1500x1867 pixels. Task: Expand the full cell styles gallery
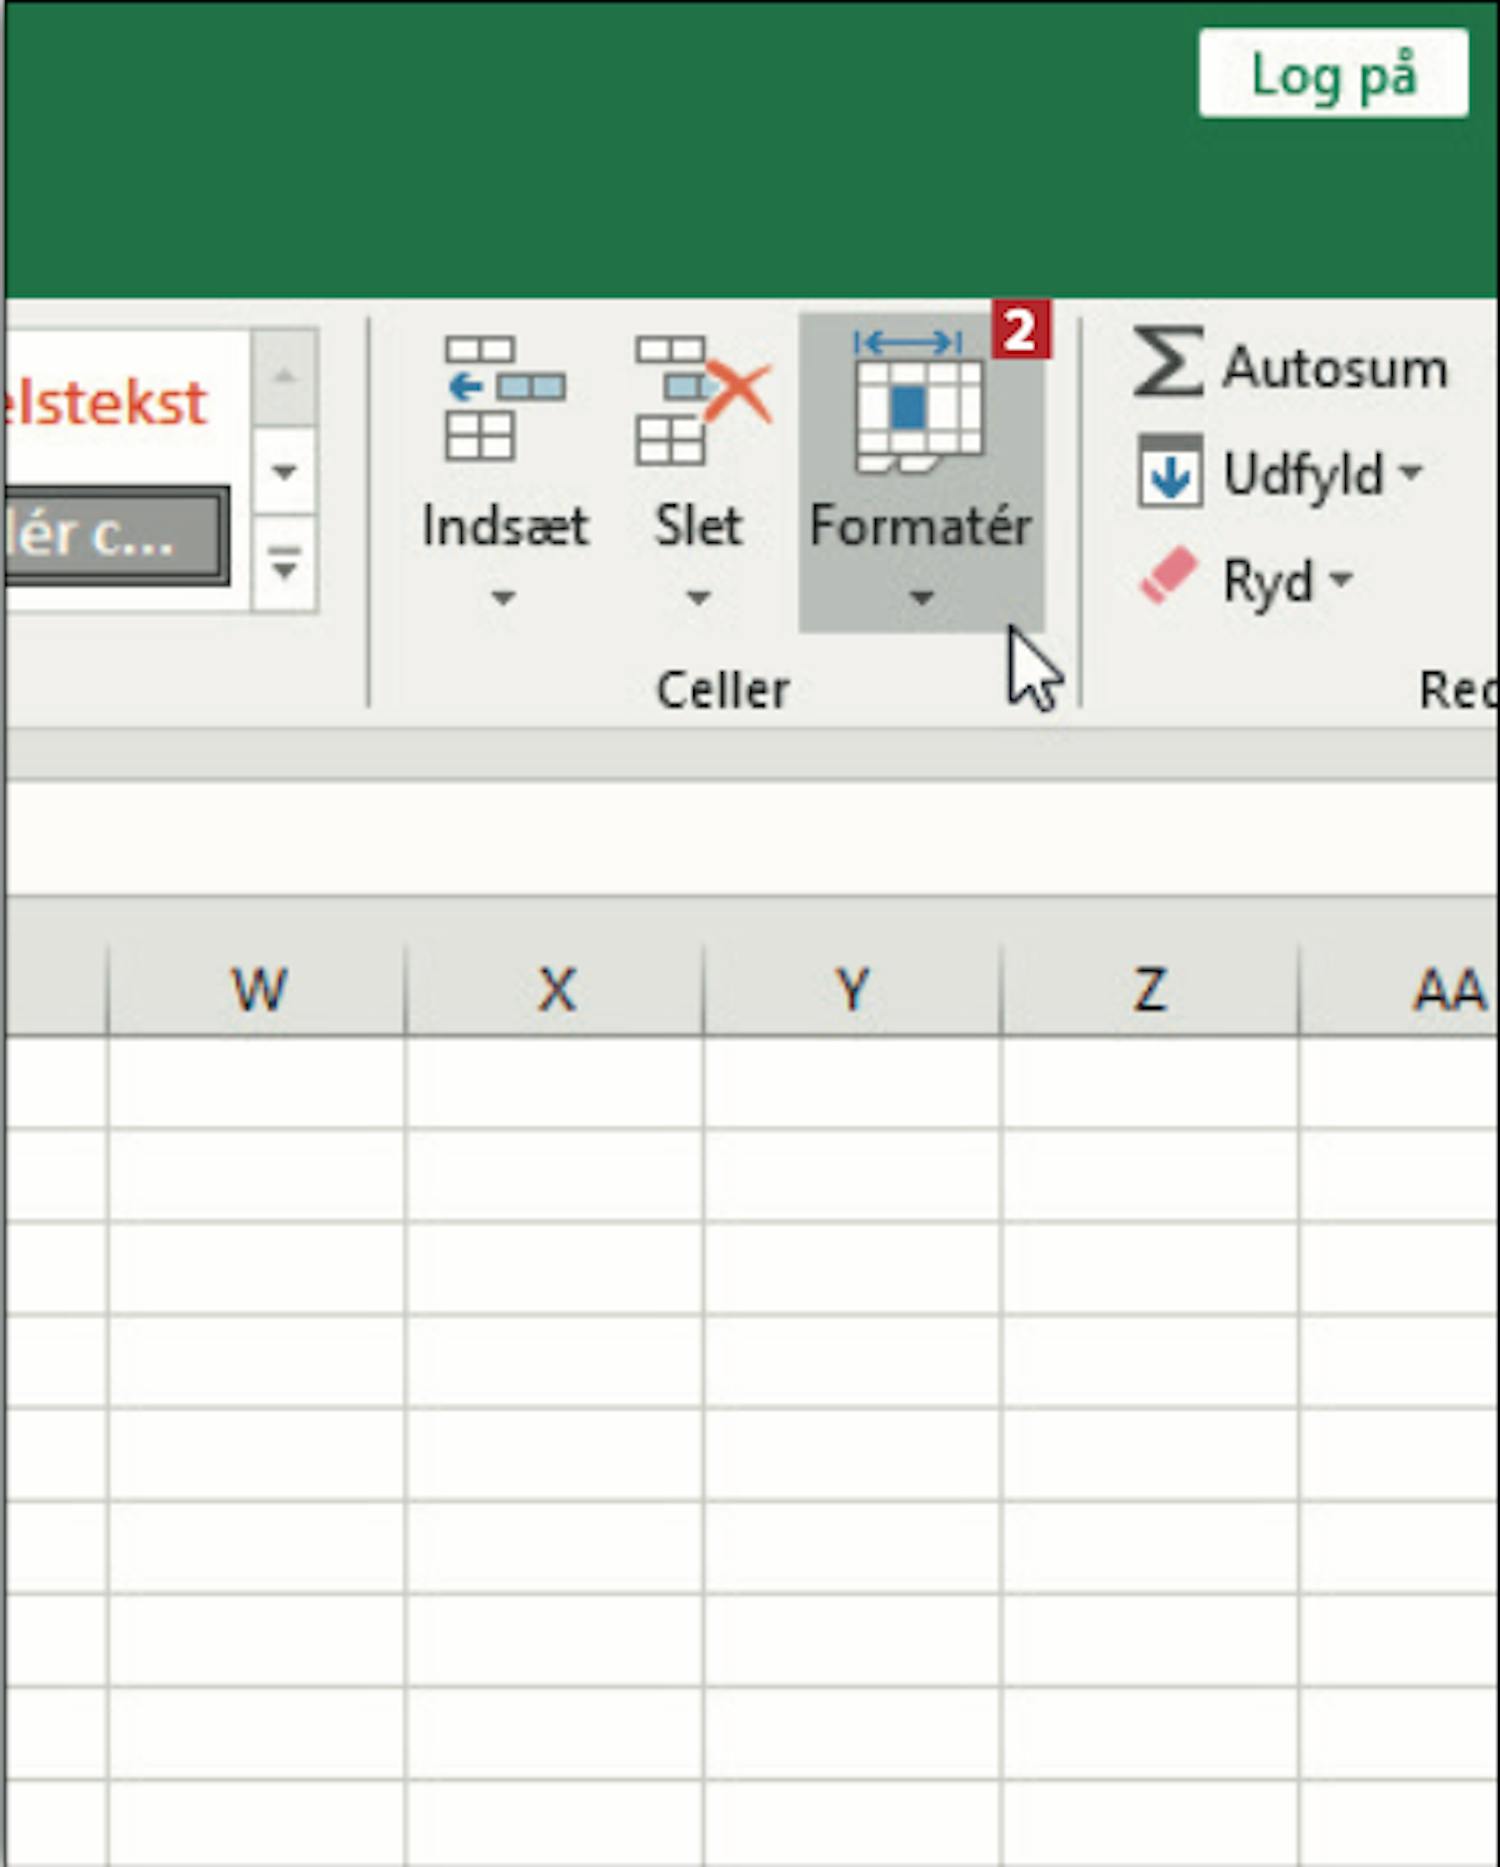pos(285,567)
